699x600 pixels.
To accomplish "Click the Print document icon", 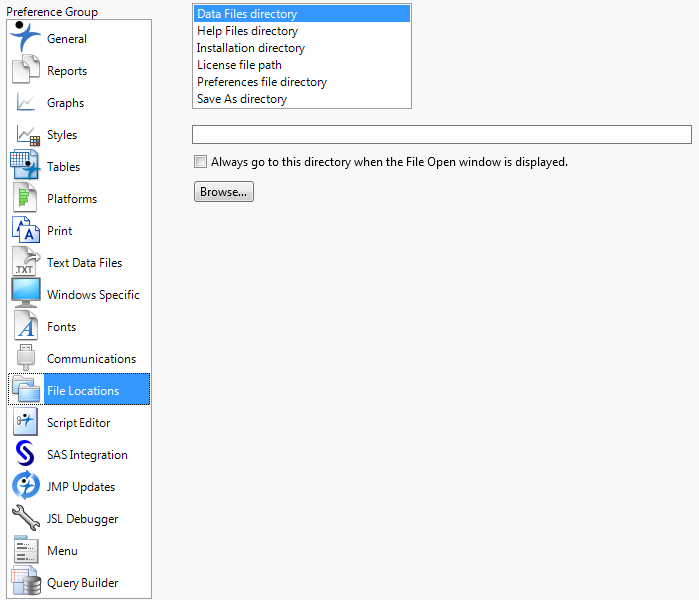I will click(x=26, y=230).
